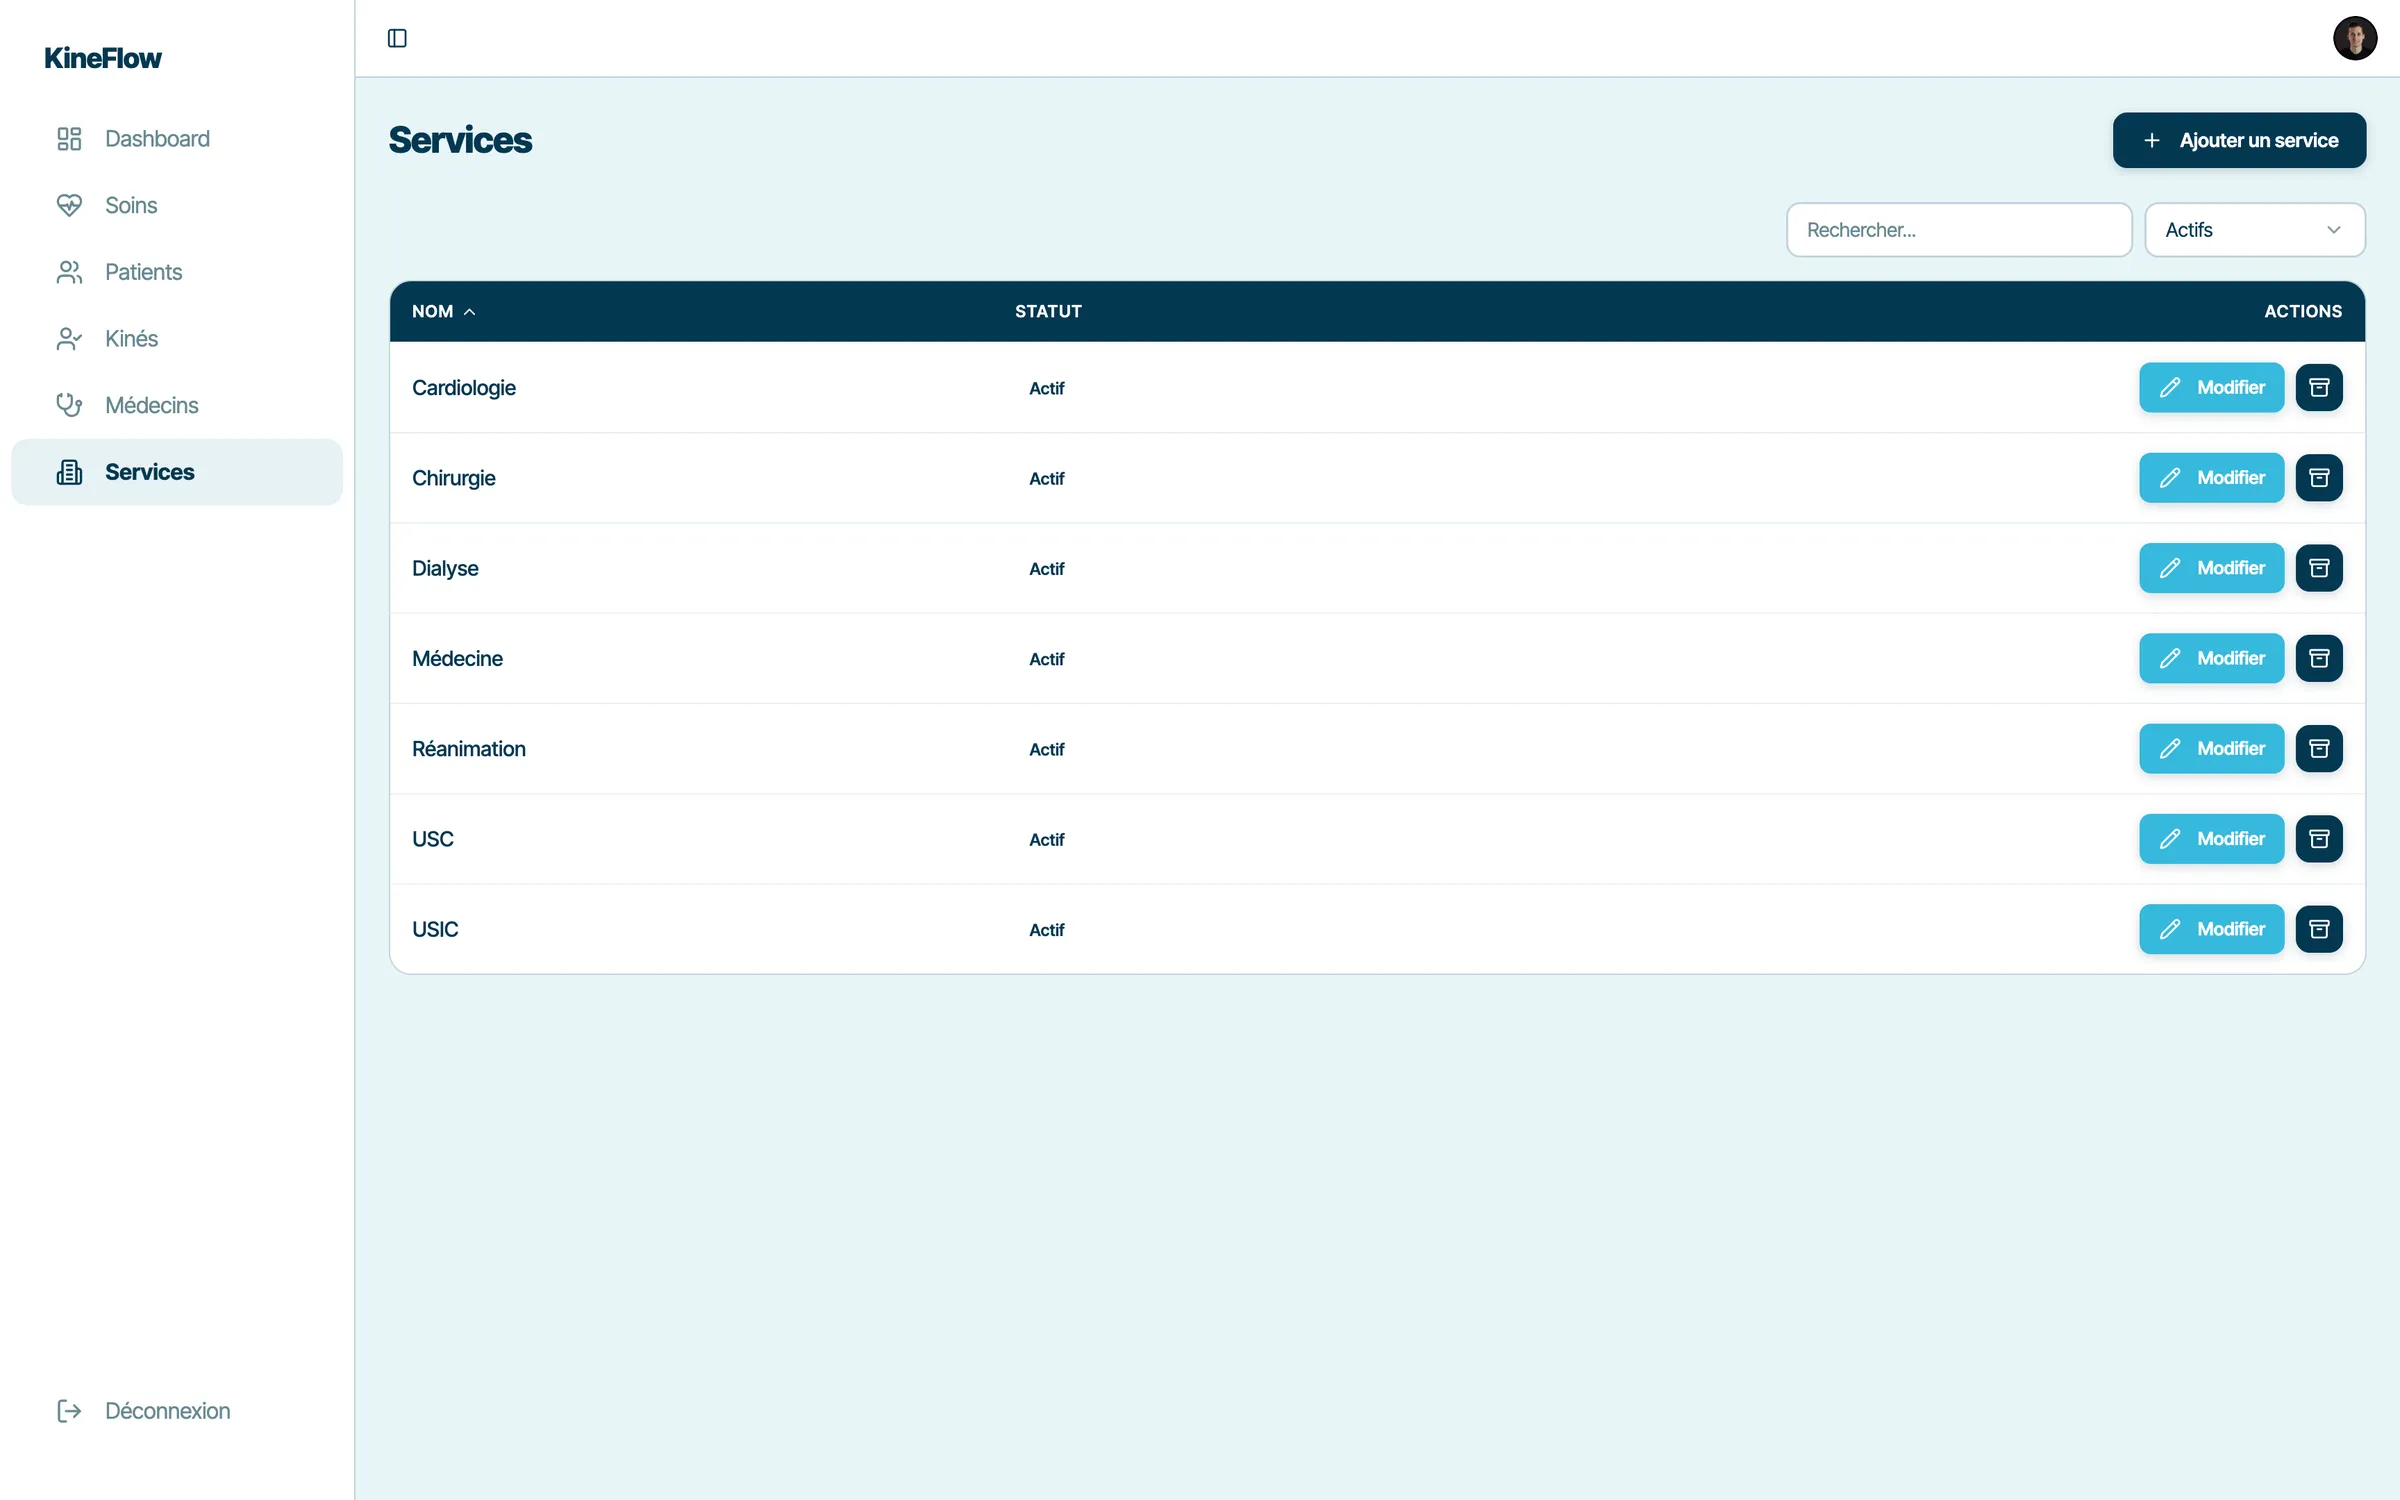The image size is (2400, 1500).
Task: Select Services in the sidebar
Action: coord(177,472)
